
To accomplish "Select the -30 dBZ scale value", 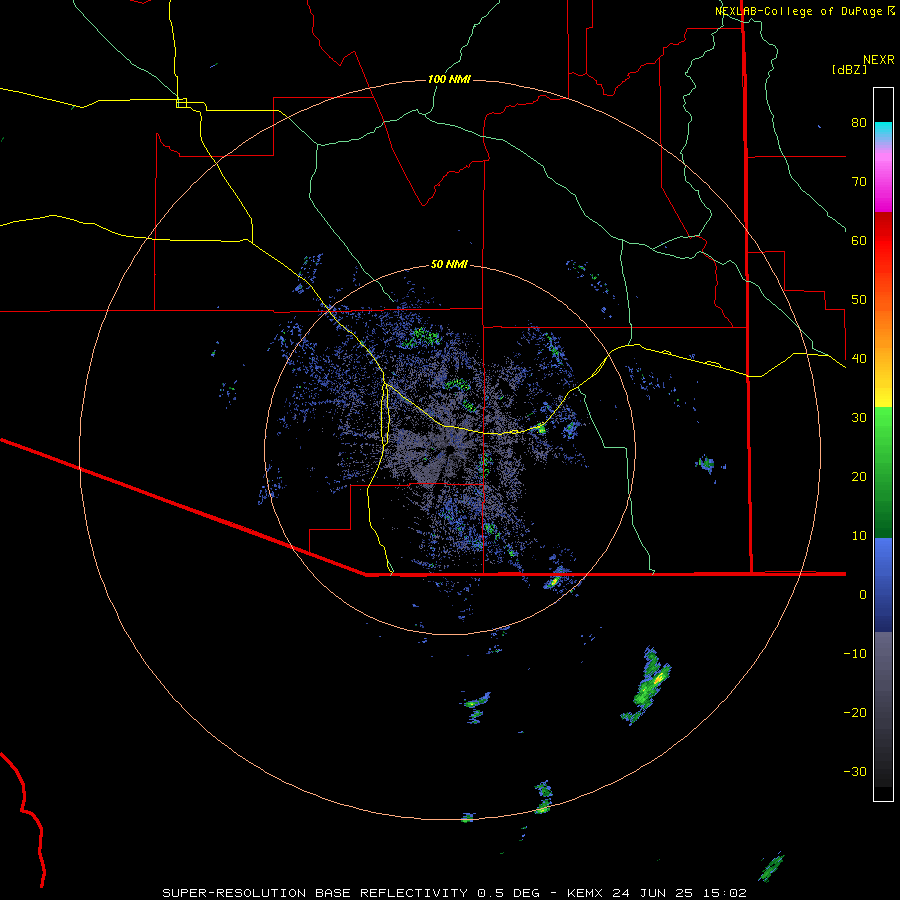I will point(855,771).
